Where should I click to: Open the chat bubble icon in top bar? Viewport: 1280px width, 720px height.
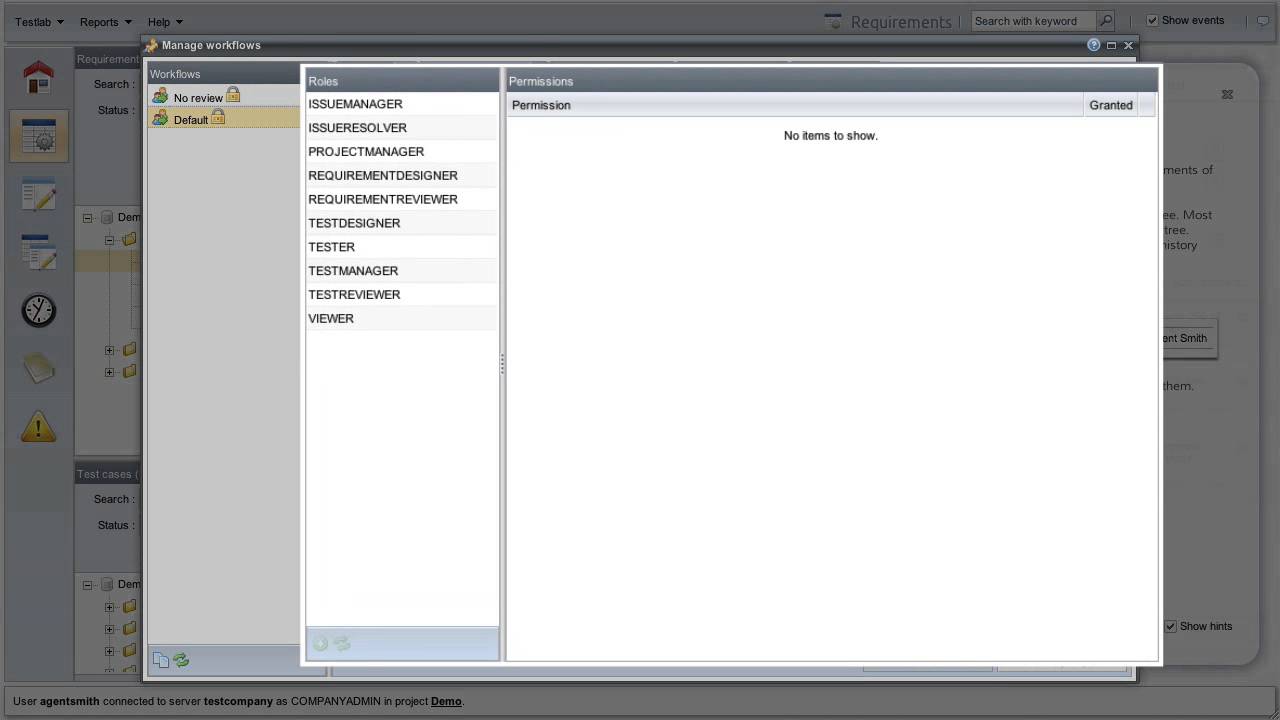pyautogui.click(x=1263, y=21)
